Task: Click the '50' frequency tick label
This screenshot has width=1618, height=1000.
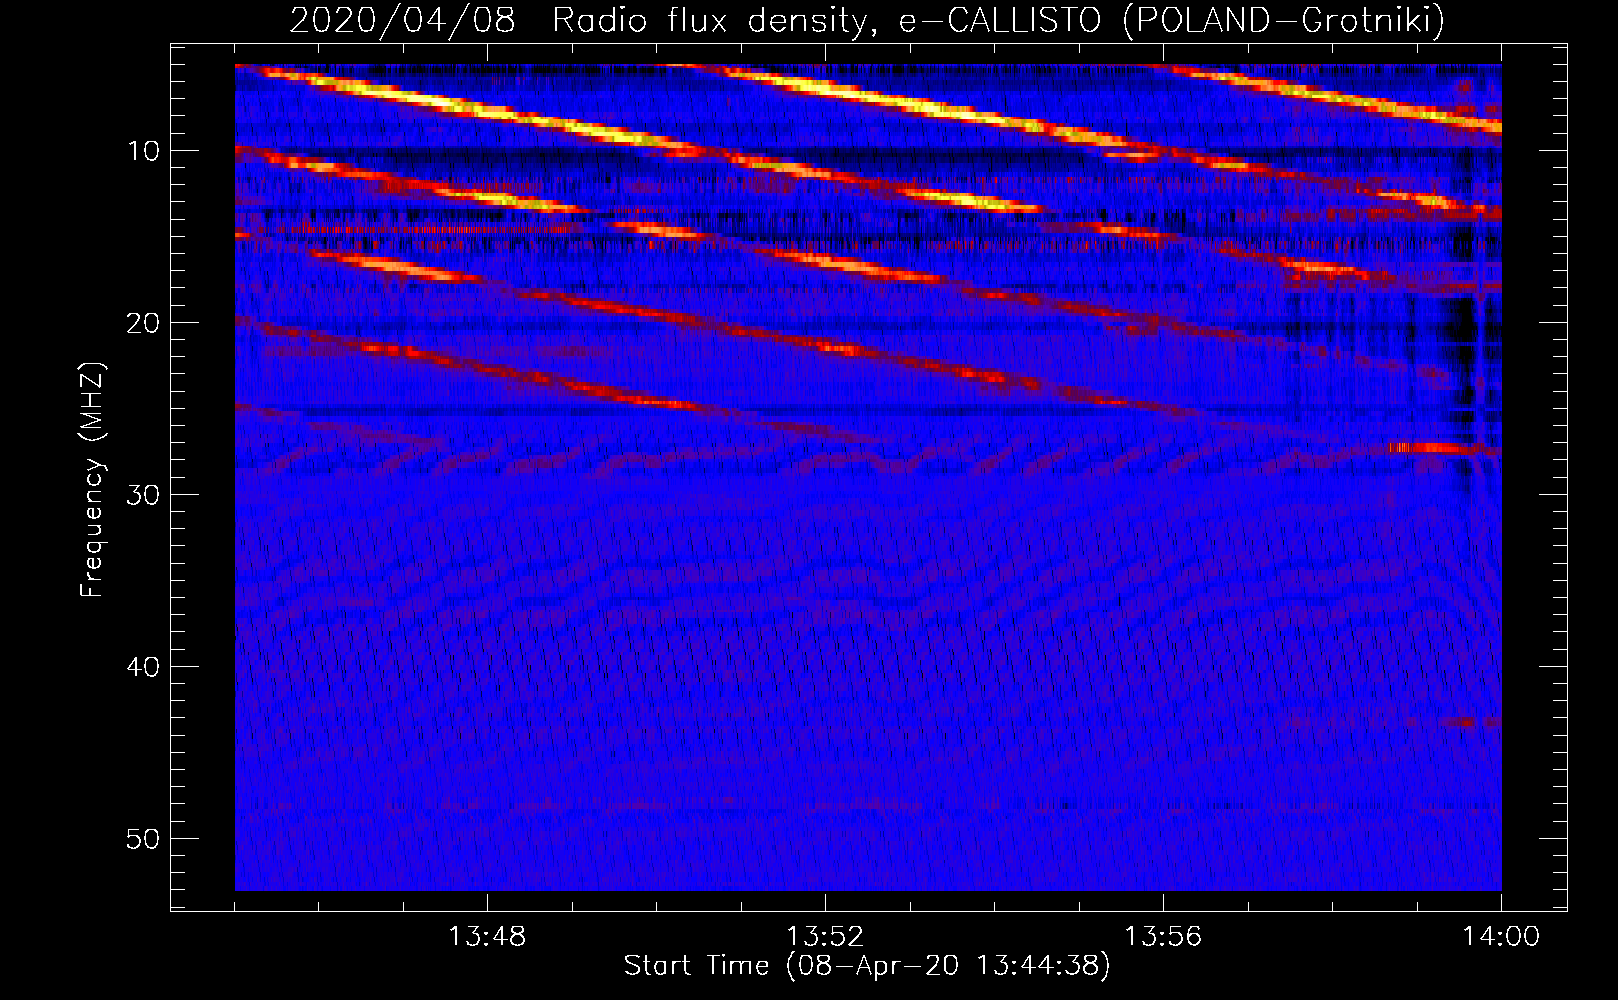Action: 144,839
